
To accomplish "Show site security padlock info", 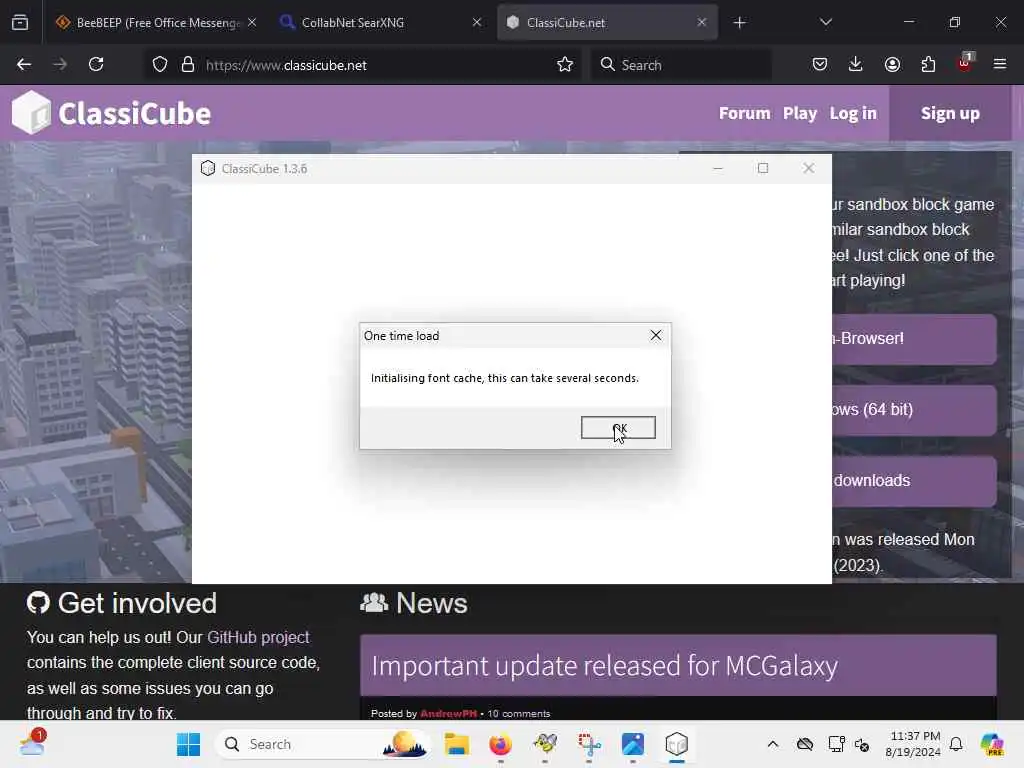I will tap(188, 65).
